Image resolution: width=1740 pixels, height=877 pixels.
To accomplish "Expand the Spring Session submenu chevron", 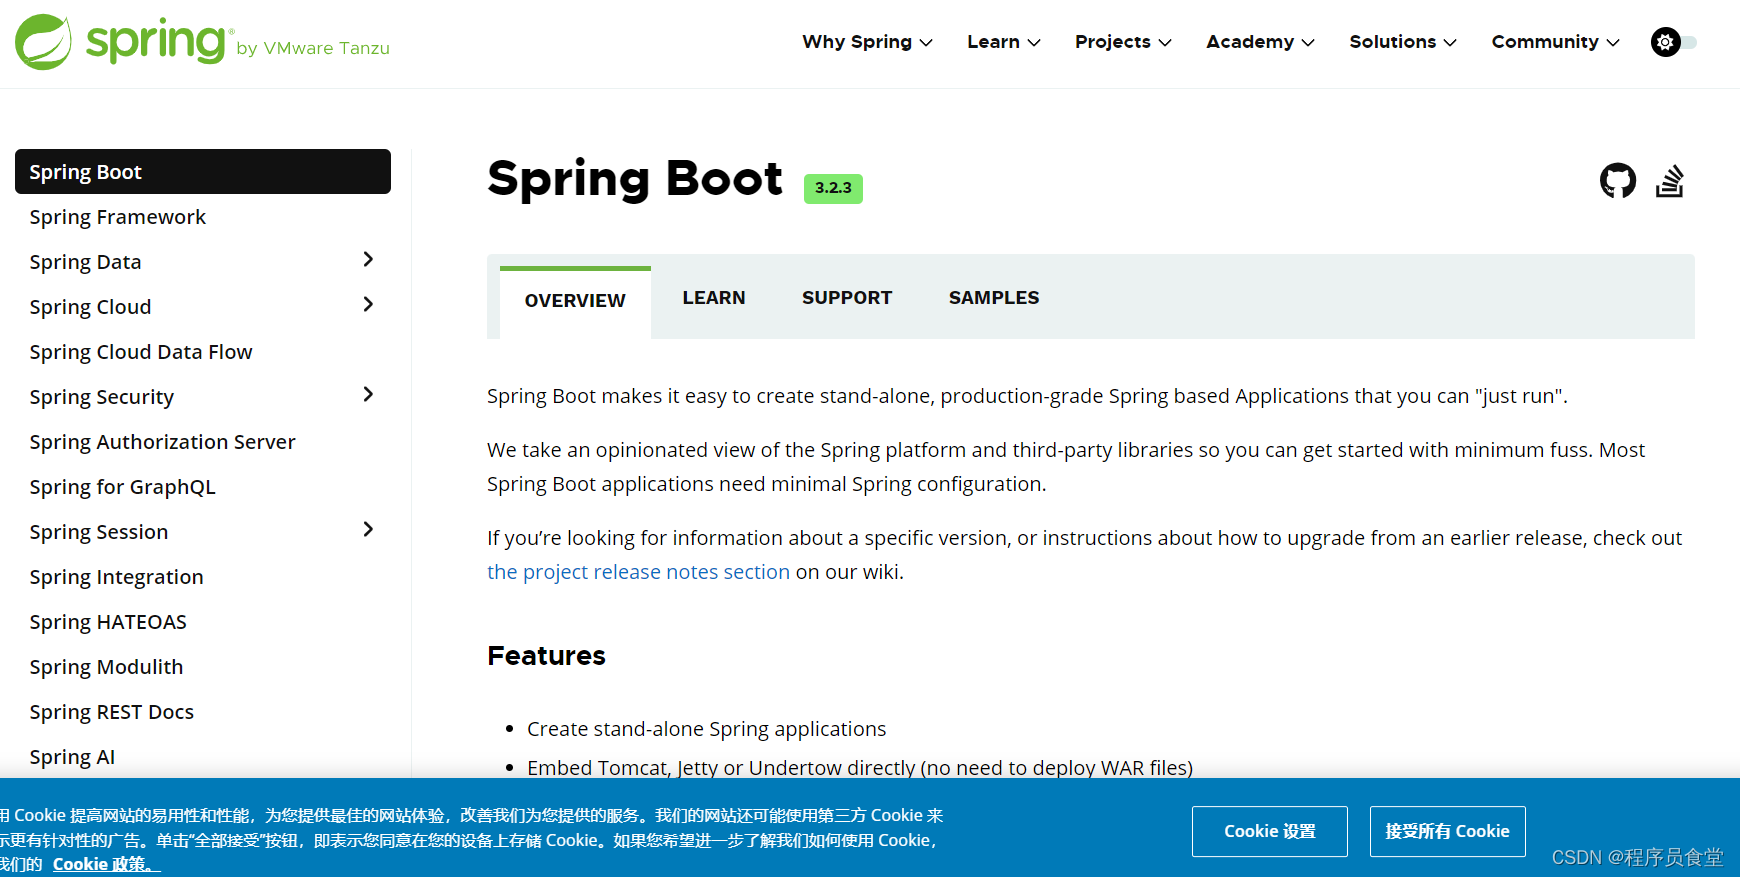I will (368, 530).
